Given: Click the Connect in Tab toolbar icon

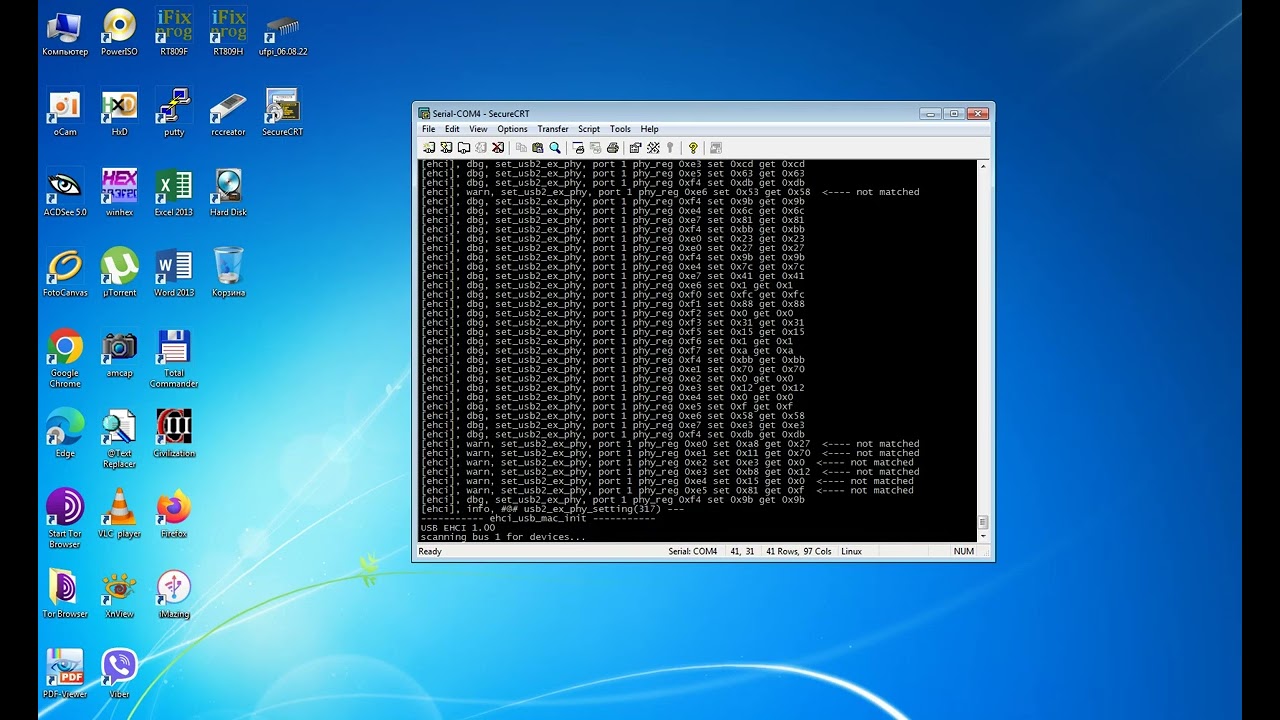Looking at the screenshot, I should [464, 148].
